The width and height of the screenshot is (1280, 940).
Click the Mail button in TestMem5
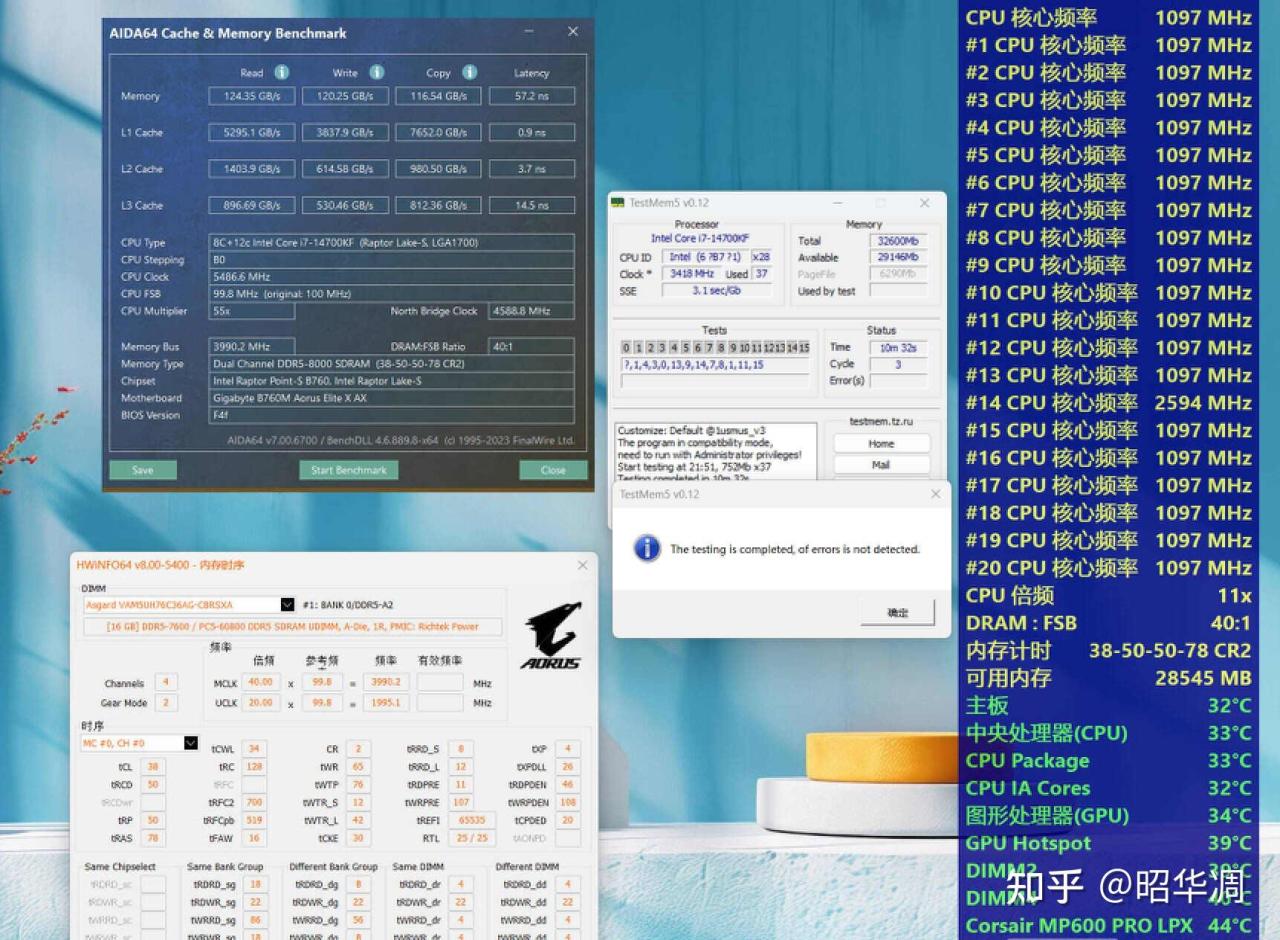coord(881,465)
